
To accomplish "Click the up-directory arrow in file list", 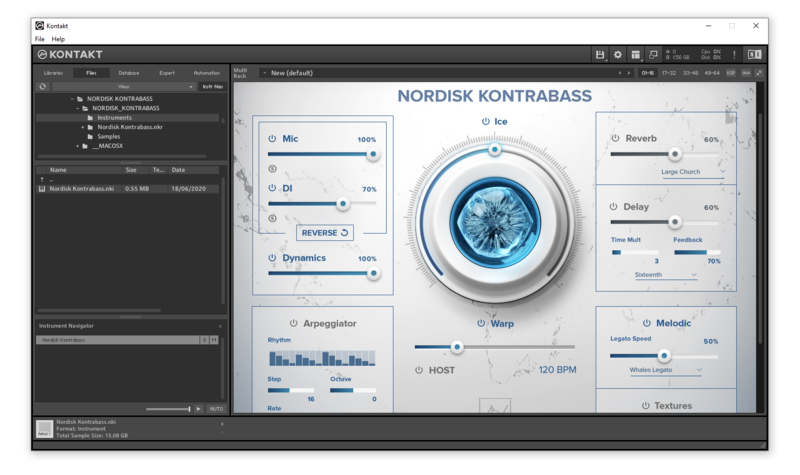I will click(x=42, y=180).
